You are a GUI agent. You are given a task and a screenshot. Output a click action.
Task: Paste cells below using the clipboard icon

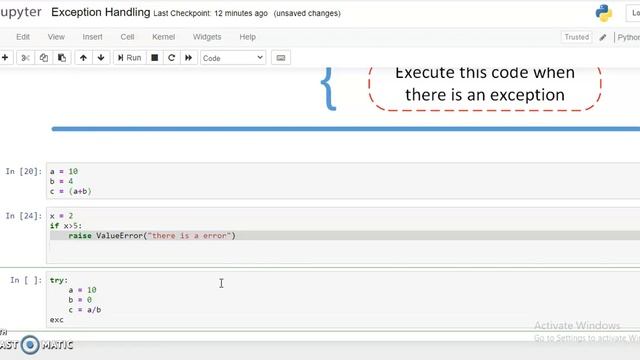(x=62, y=58)
